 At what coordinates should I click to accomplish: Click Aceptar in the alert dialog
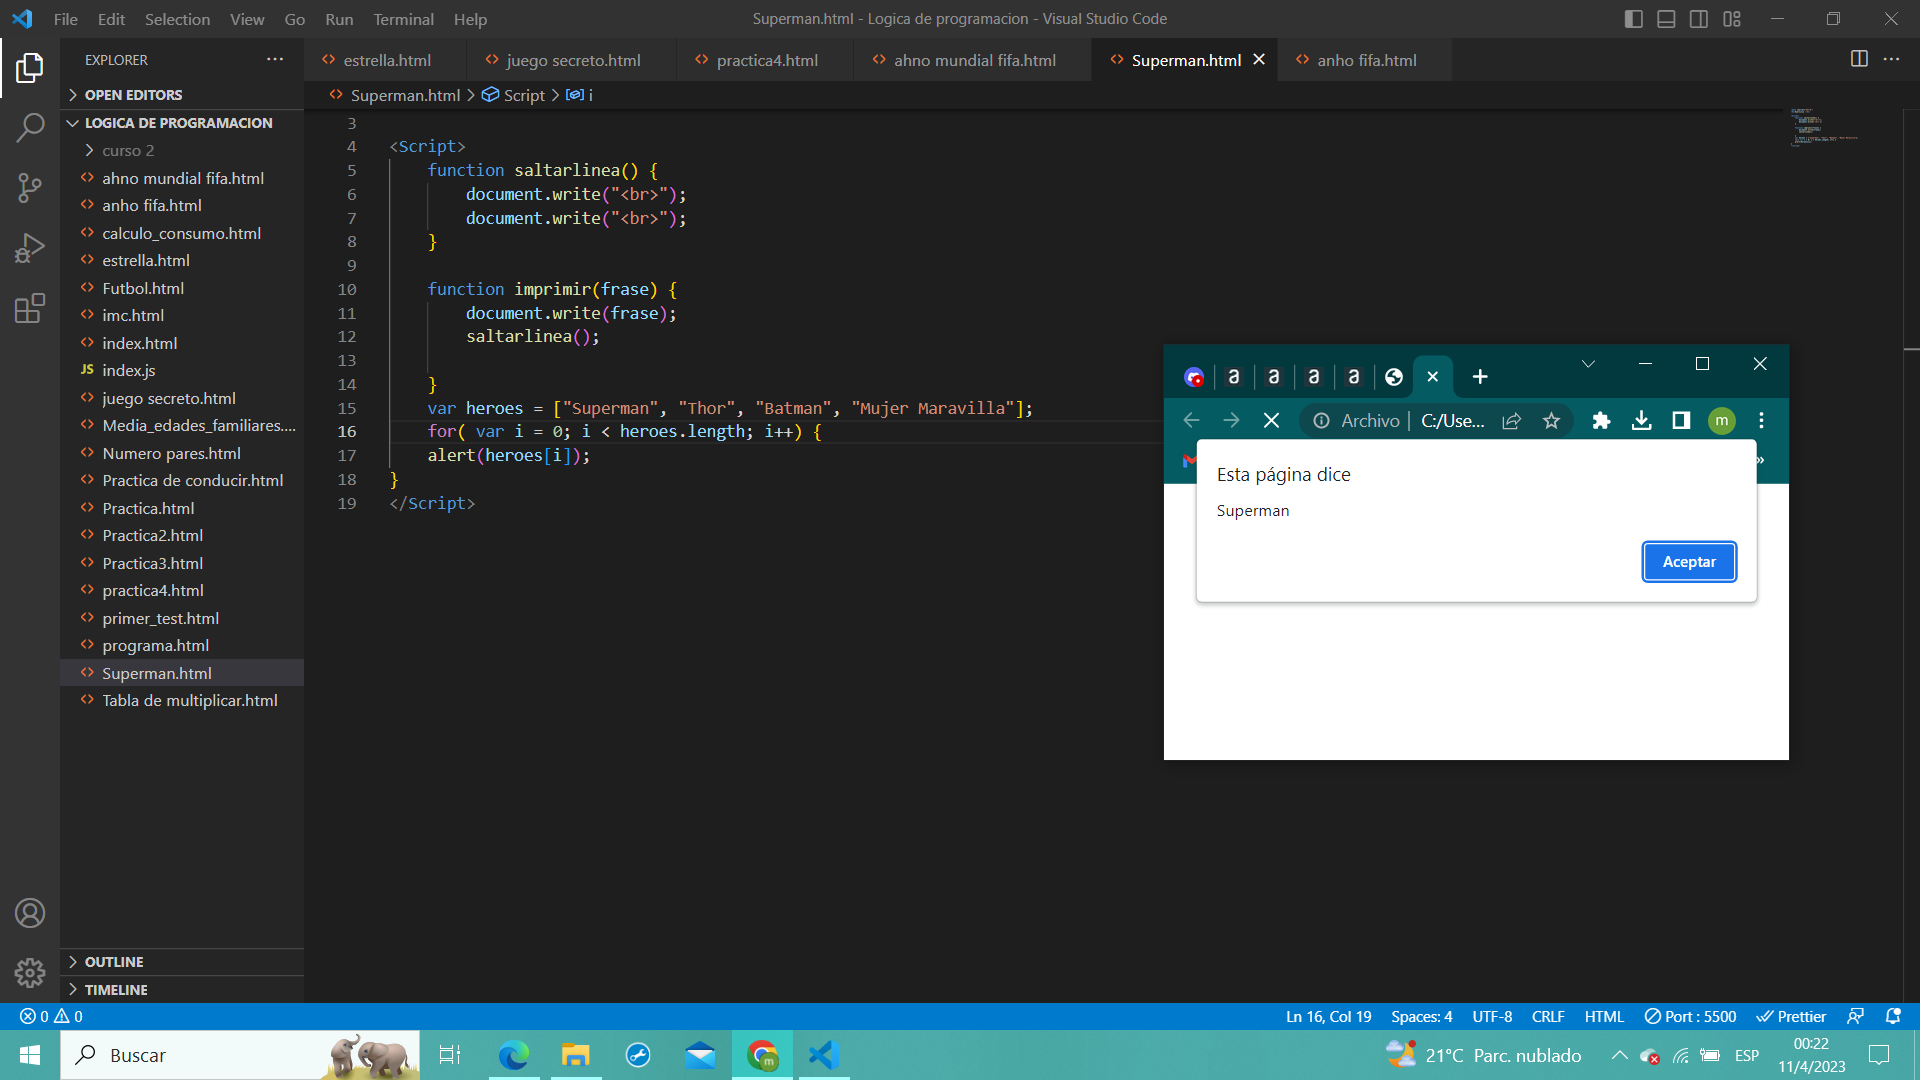[1689, 562]
